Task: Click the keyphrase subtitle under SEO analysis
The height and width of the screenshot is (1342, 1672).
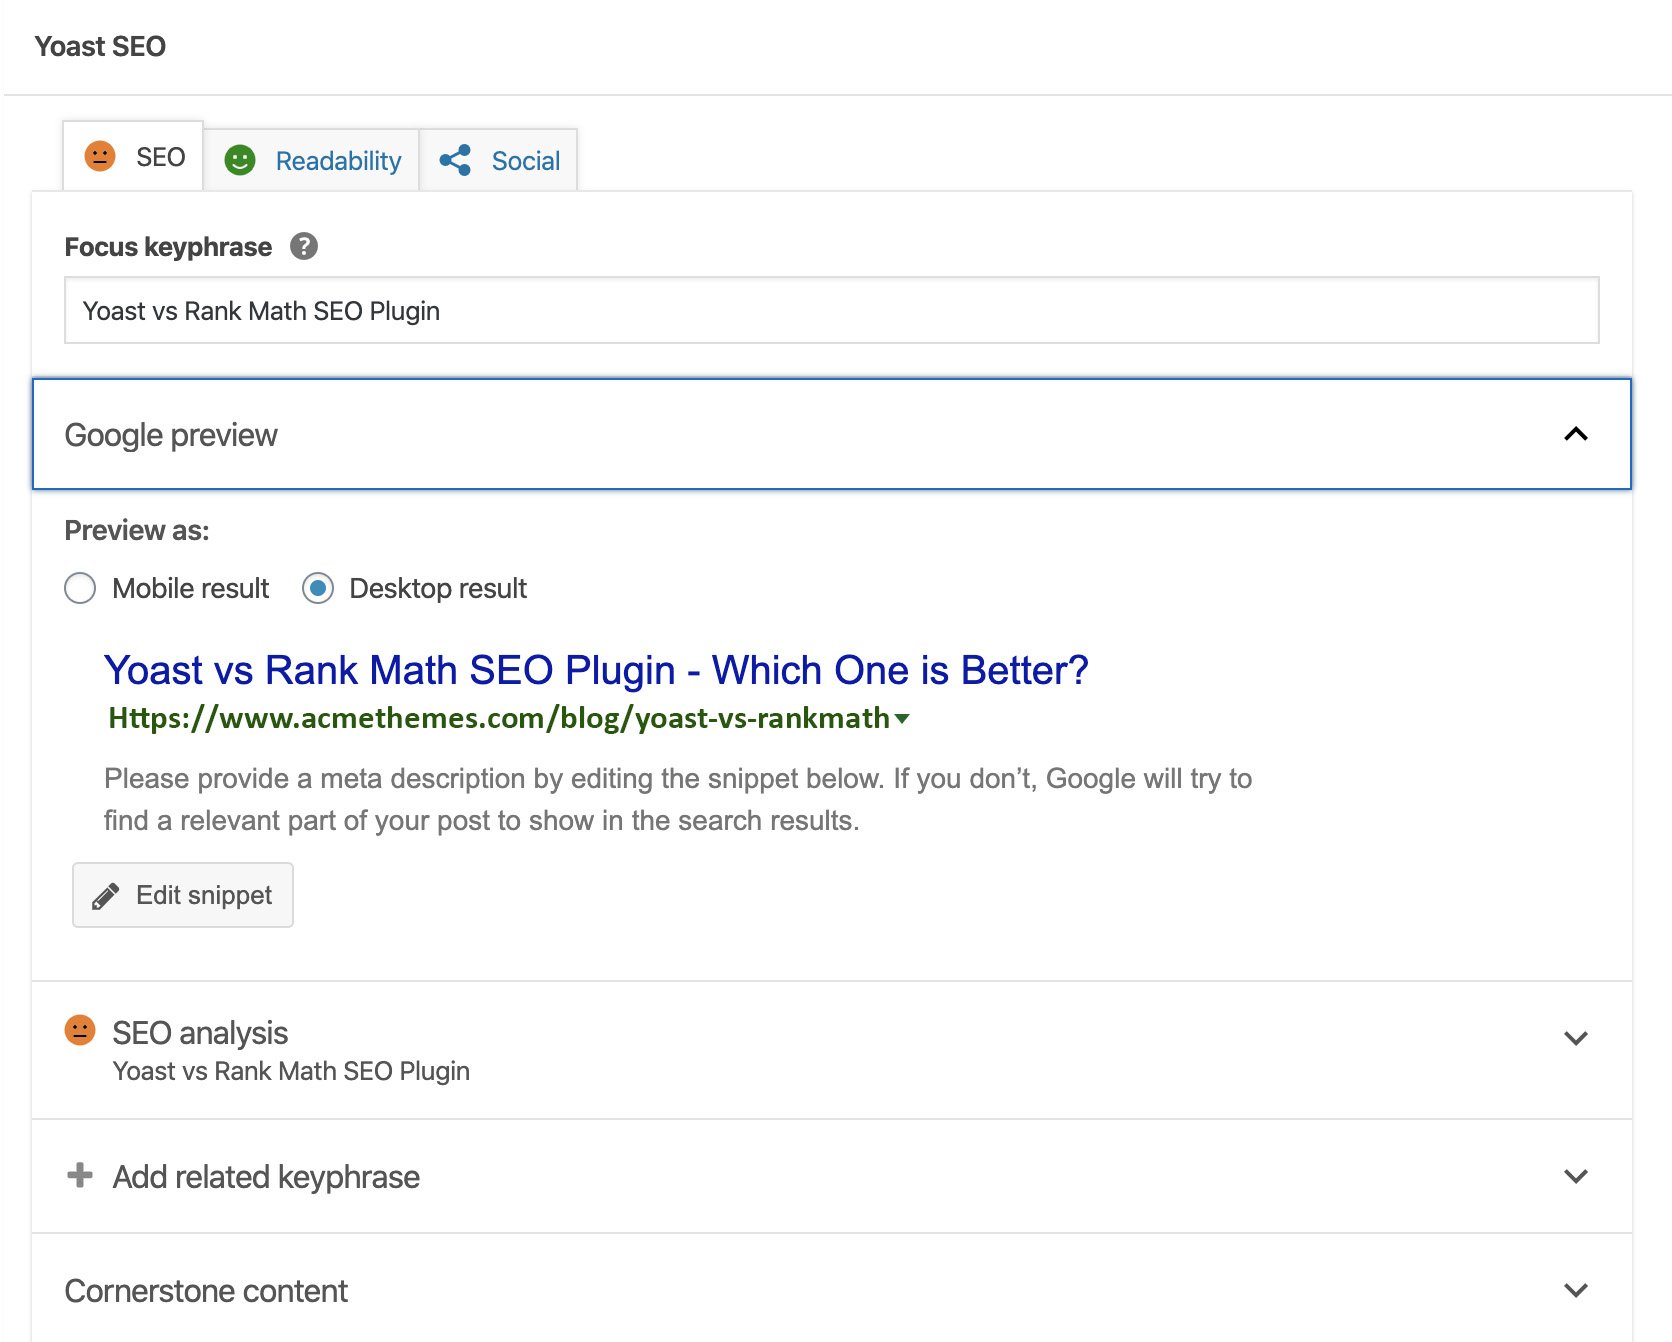Action: (x=291, y=1071)
